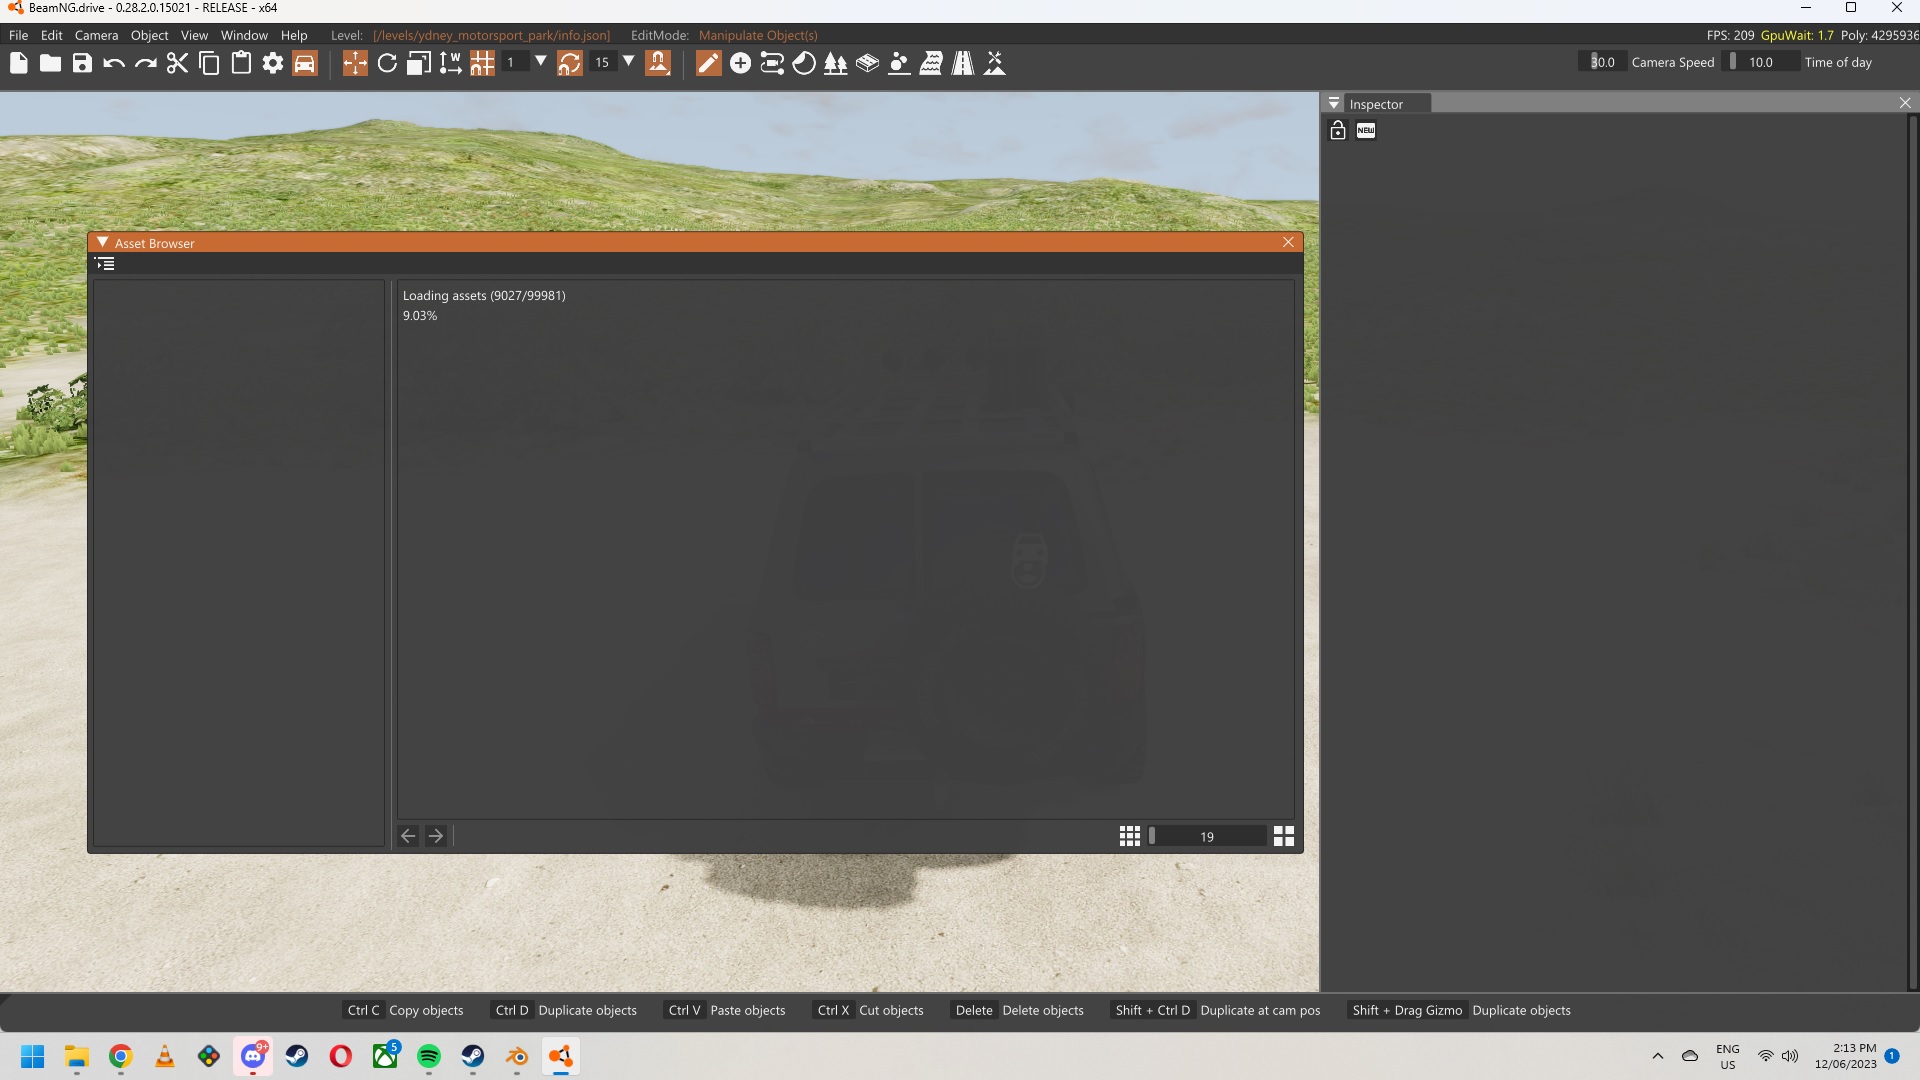The height and width of the screenshot is (1080, 1920).
Task: Click the Manipulate Object(s) edit mode label
Action: tap(758, 35)
